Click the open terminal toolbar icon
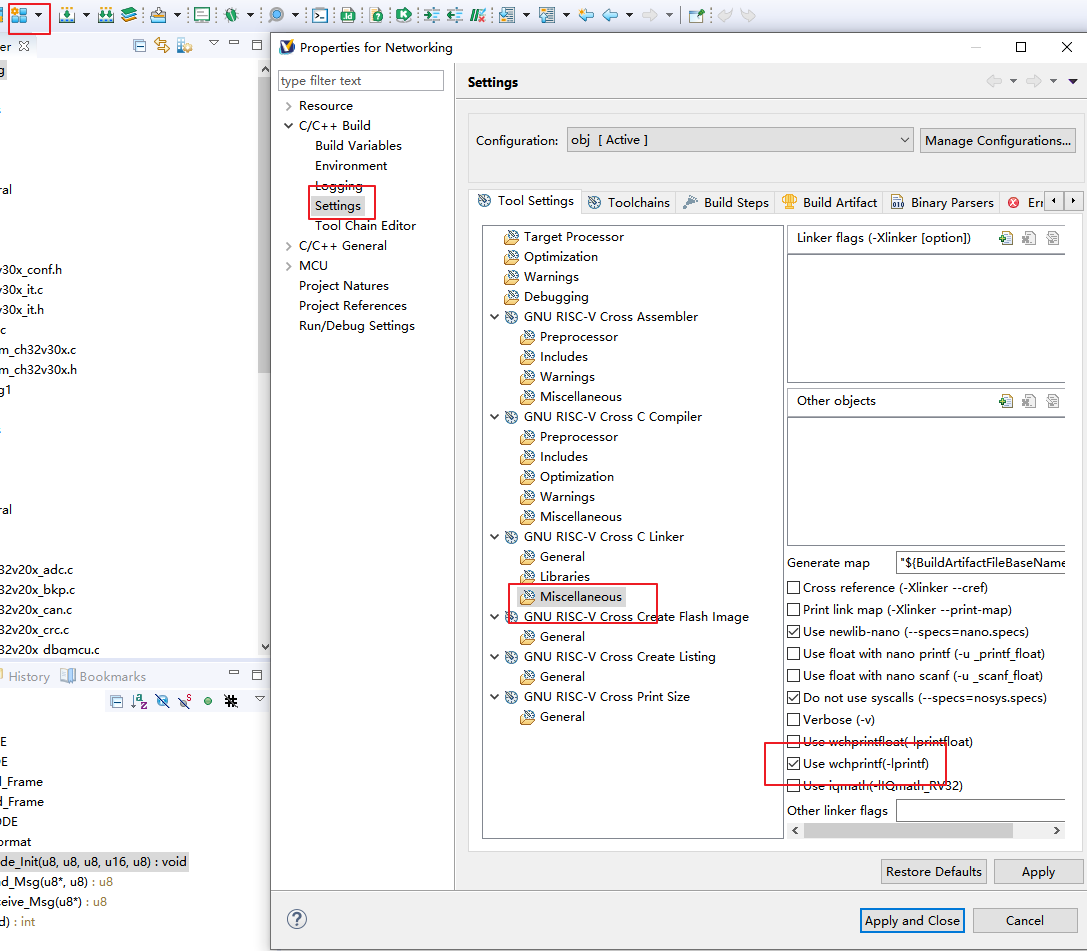Viewport: 1087px width, 951px height. click(x=320, y=15)
